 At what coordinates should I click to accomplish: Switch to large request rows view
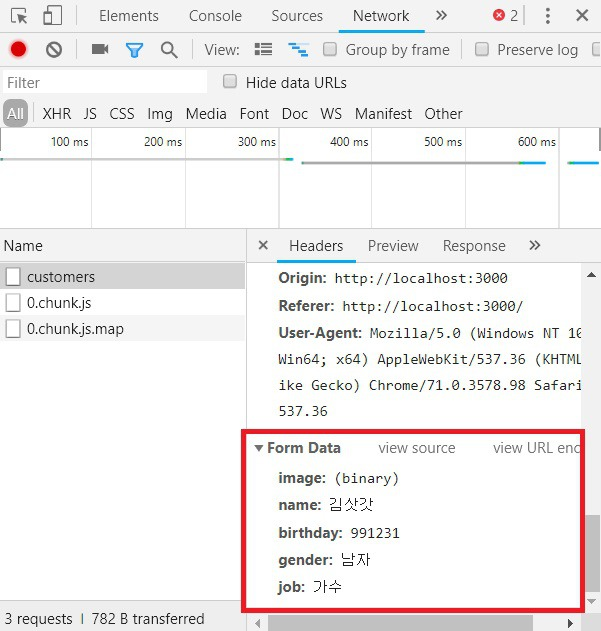coord(263,49)
